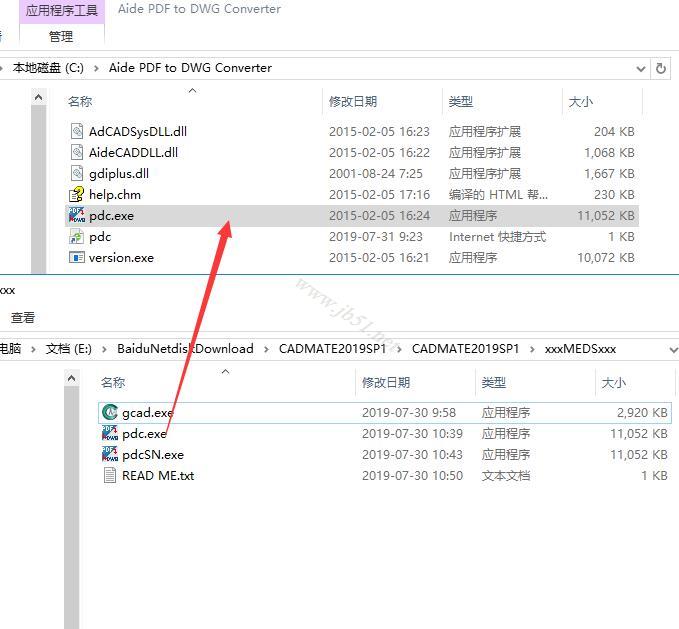The width and height of the screenshot is (679, 629).
Task: Expand chevron between the two CADMATE2019SP1 breadcrumbs
Action: (x=399, y=349)
